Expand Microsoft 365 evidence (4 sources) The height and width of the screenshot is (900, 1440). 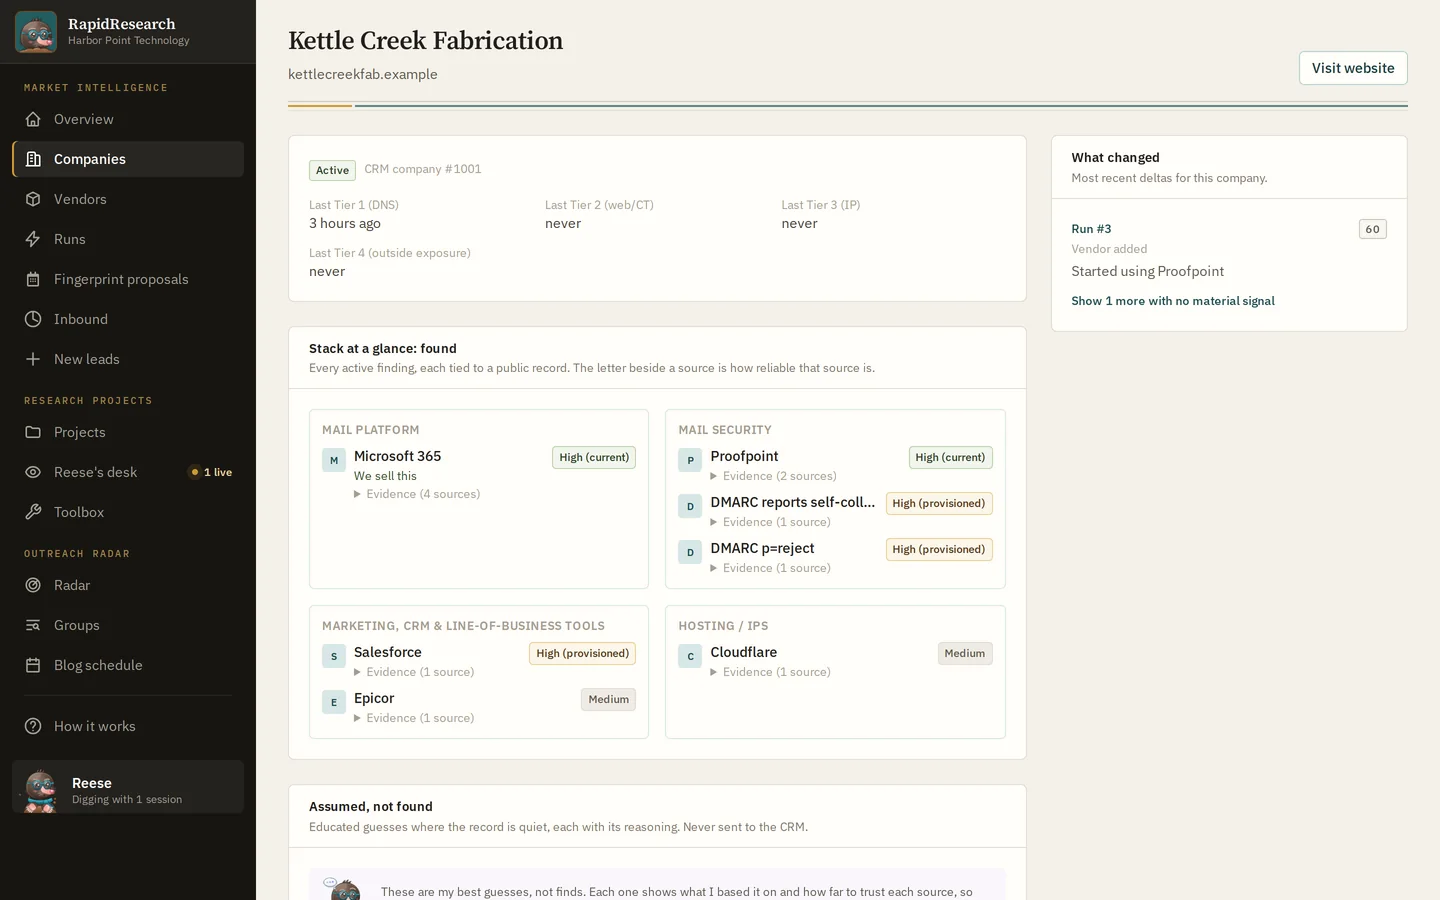417,494
